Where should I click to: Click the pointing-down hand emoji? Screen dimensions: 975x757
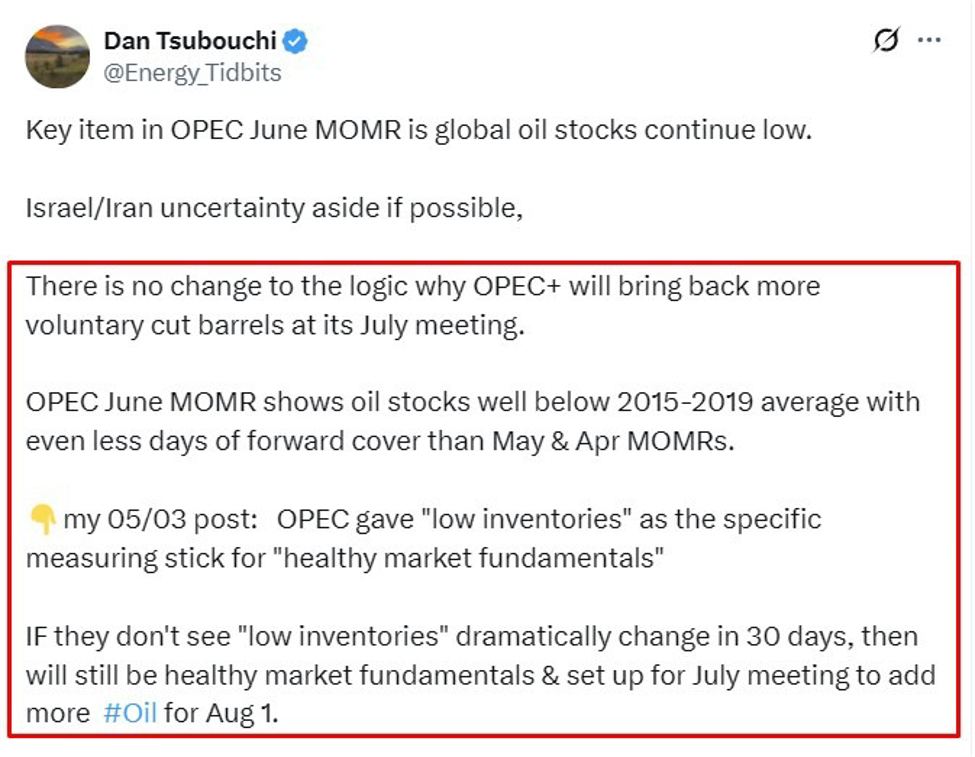[42, 520]
